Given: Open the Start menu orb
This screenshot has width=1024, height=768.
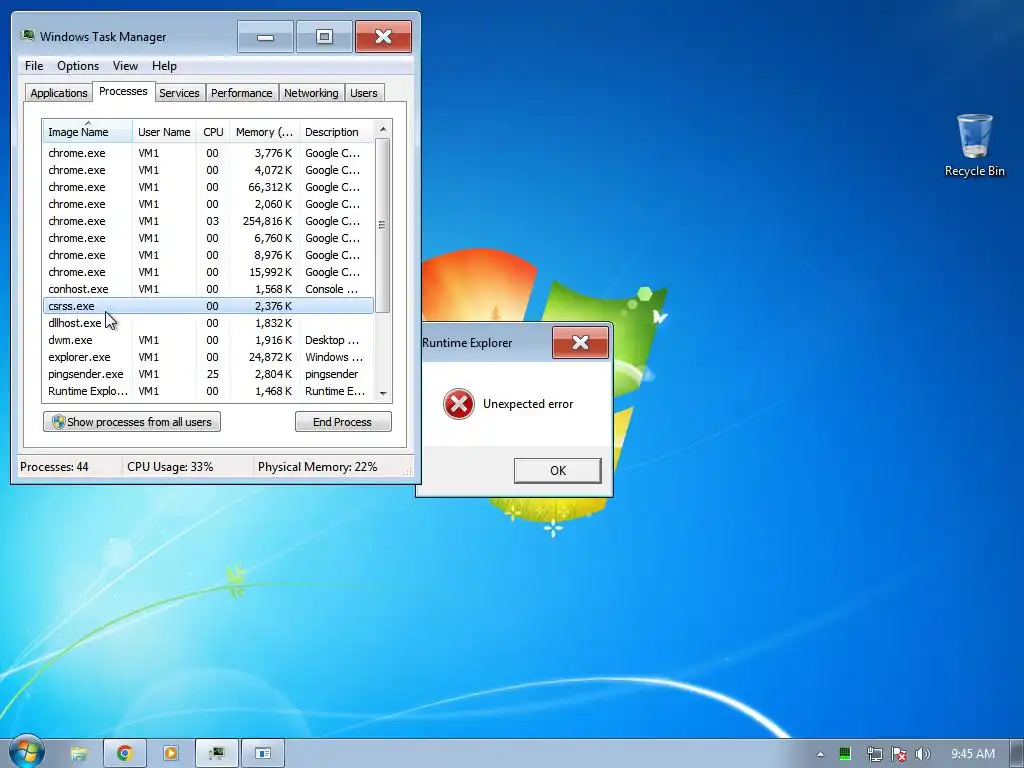Looking at the screenshot, I should point(26,752).
